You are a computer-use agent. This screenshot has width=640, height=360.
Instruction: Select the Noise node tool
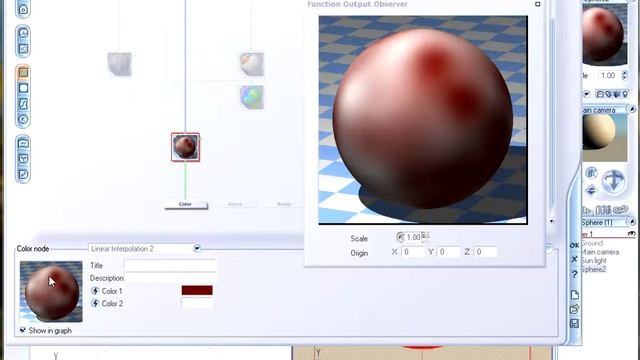23,33
